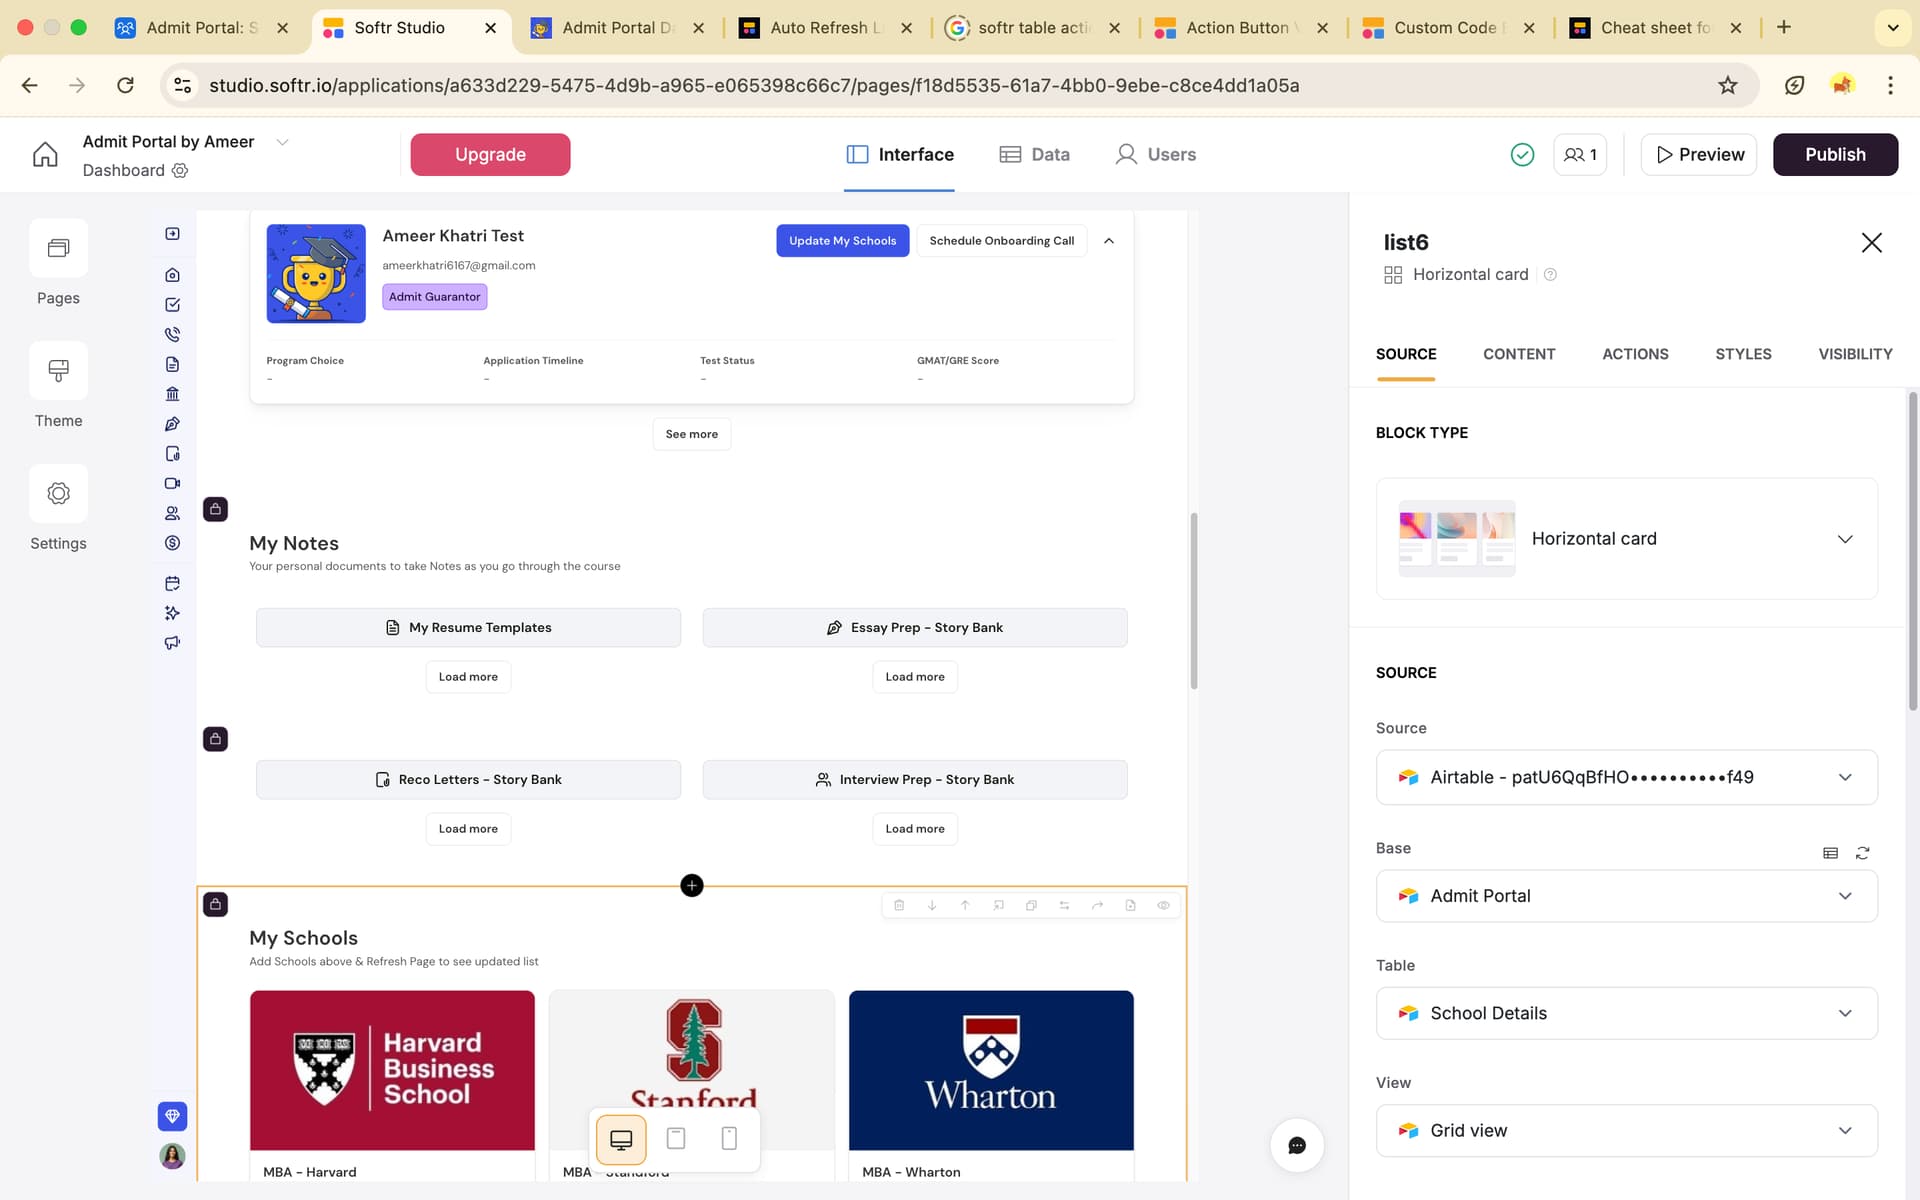Open the Data section
Screen dimensions: 1920x1200
click(1034, 154)
